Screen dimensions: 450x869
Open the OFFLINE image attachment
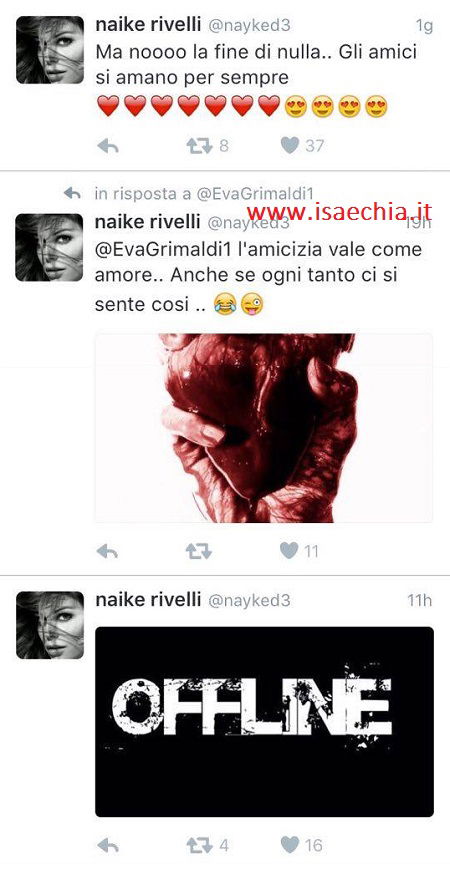click(x=264, y=722)
